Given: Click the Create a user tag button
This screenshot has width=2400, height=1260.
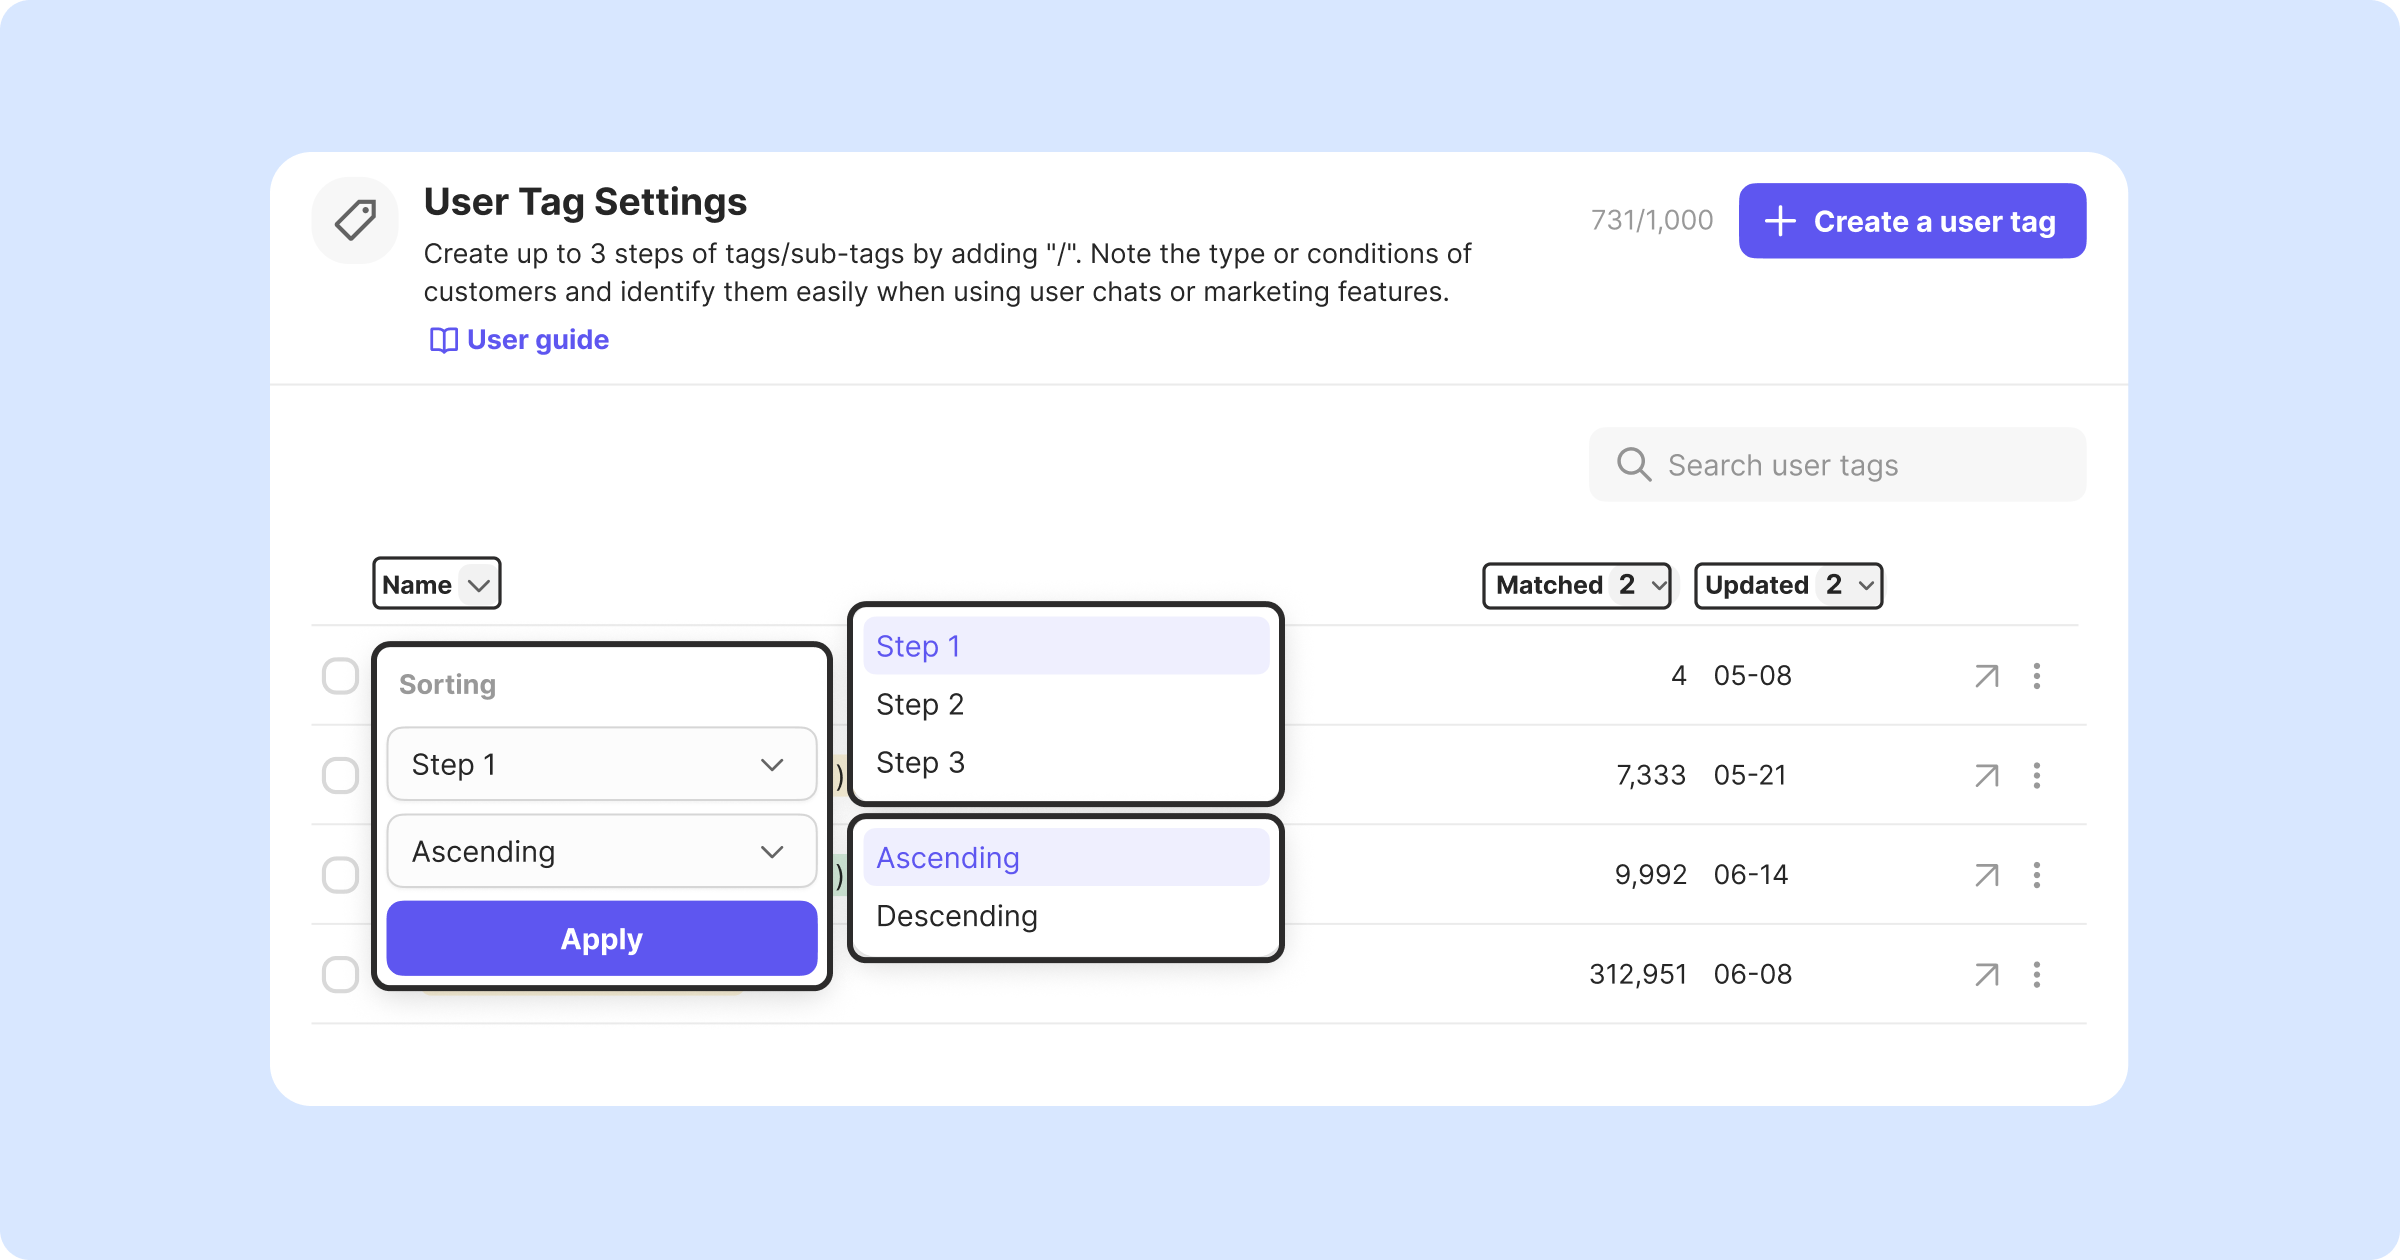Looking at the screenshot, I should point(1911,221).
